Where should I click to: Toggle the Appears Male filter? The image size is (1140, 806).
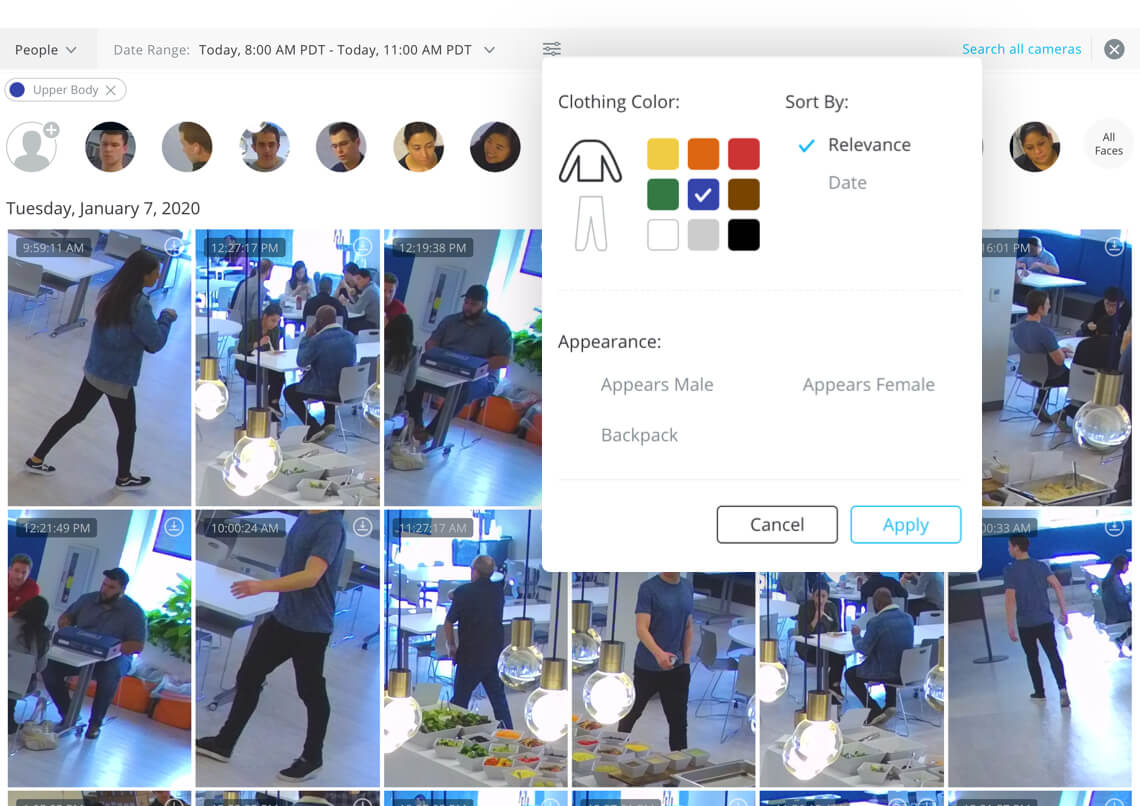[x=657, y=385]
